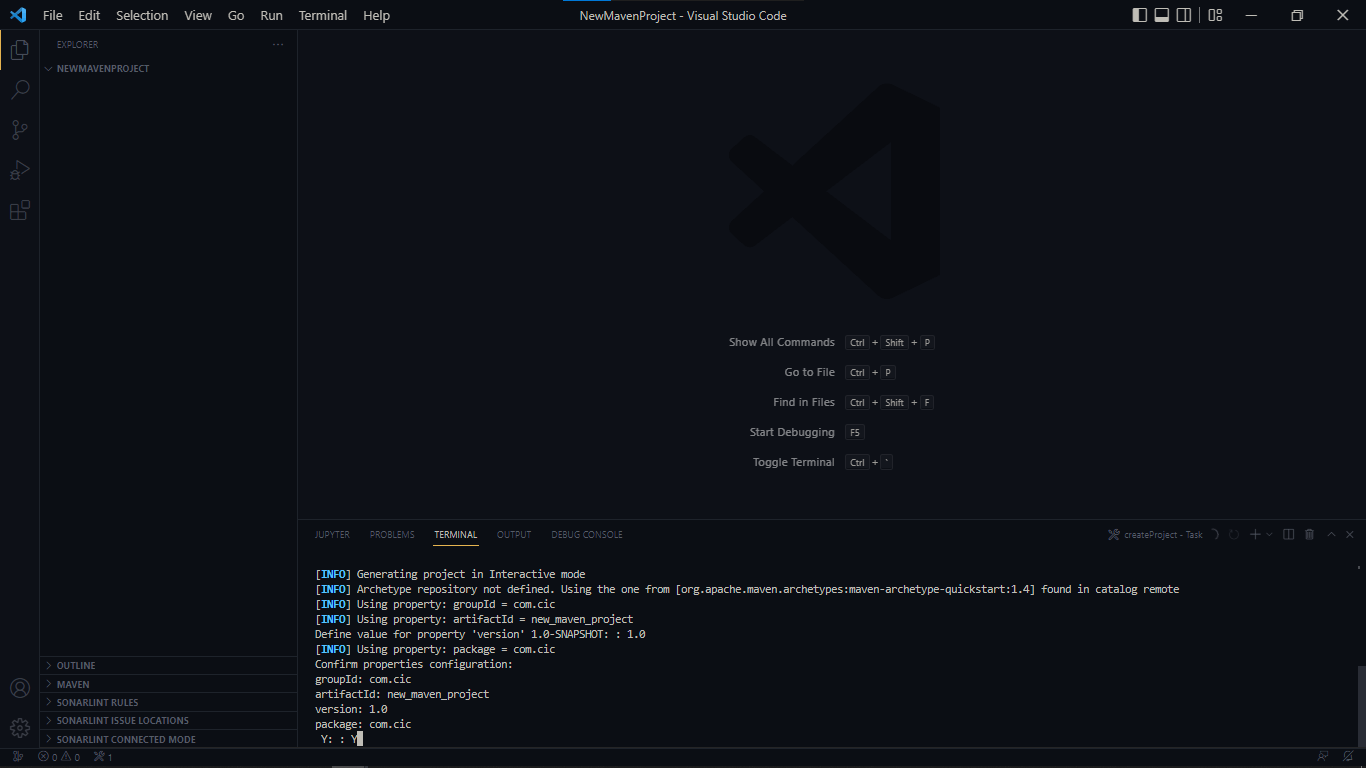The width and height of the screenshot is (1366, 768).
Task: Click the errors and warnings status indicator
Action: click(58, 757)
